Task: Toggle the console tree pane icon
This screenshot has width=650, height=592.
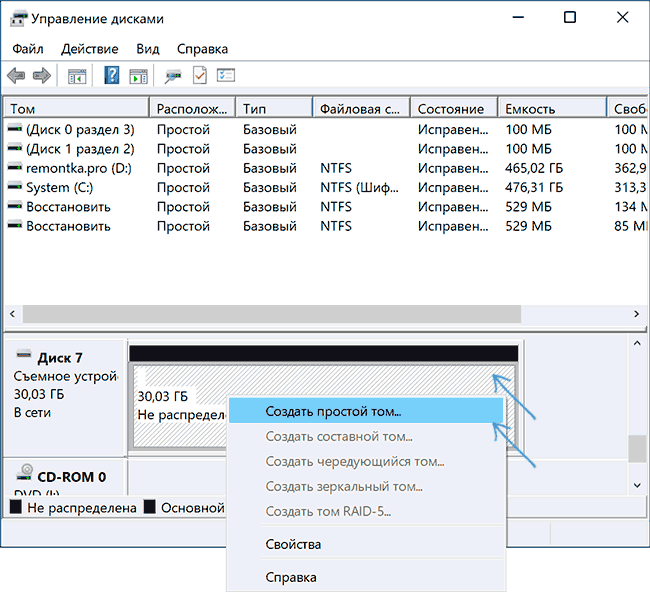Action: (x=77, y=76)
